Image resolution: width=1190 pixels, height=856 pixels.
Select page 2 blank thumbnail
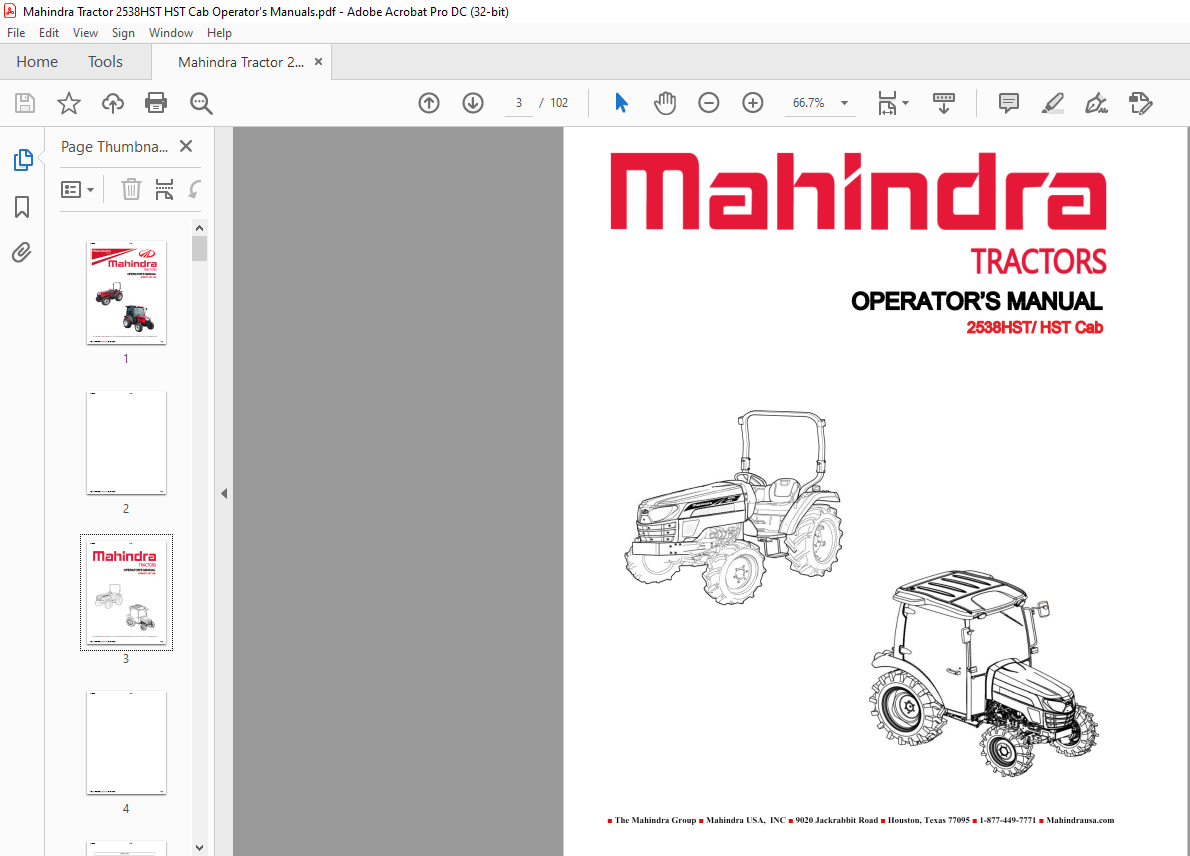point(126,442)
